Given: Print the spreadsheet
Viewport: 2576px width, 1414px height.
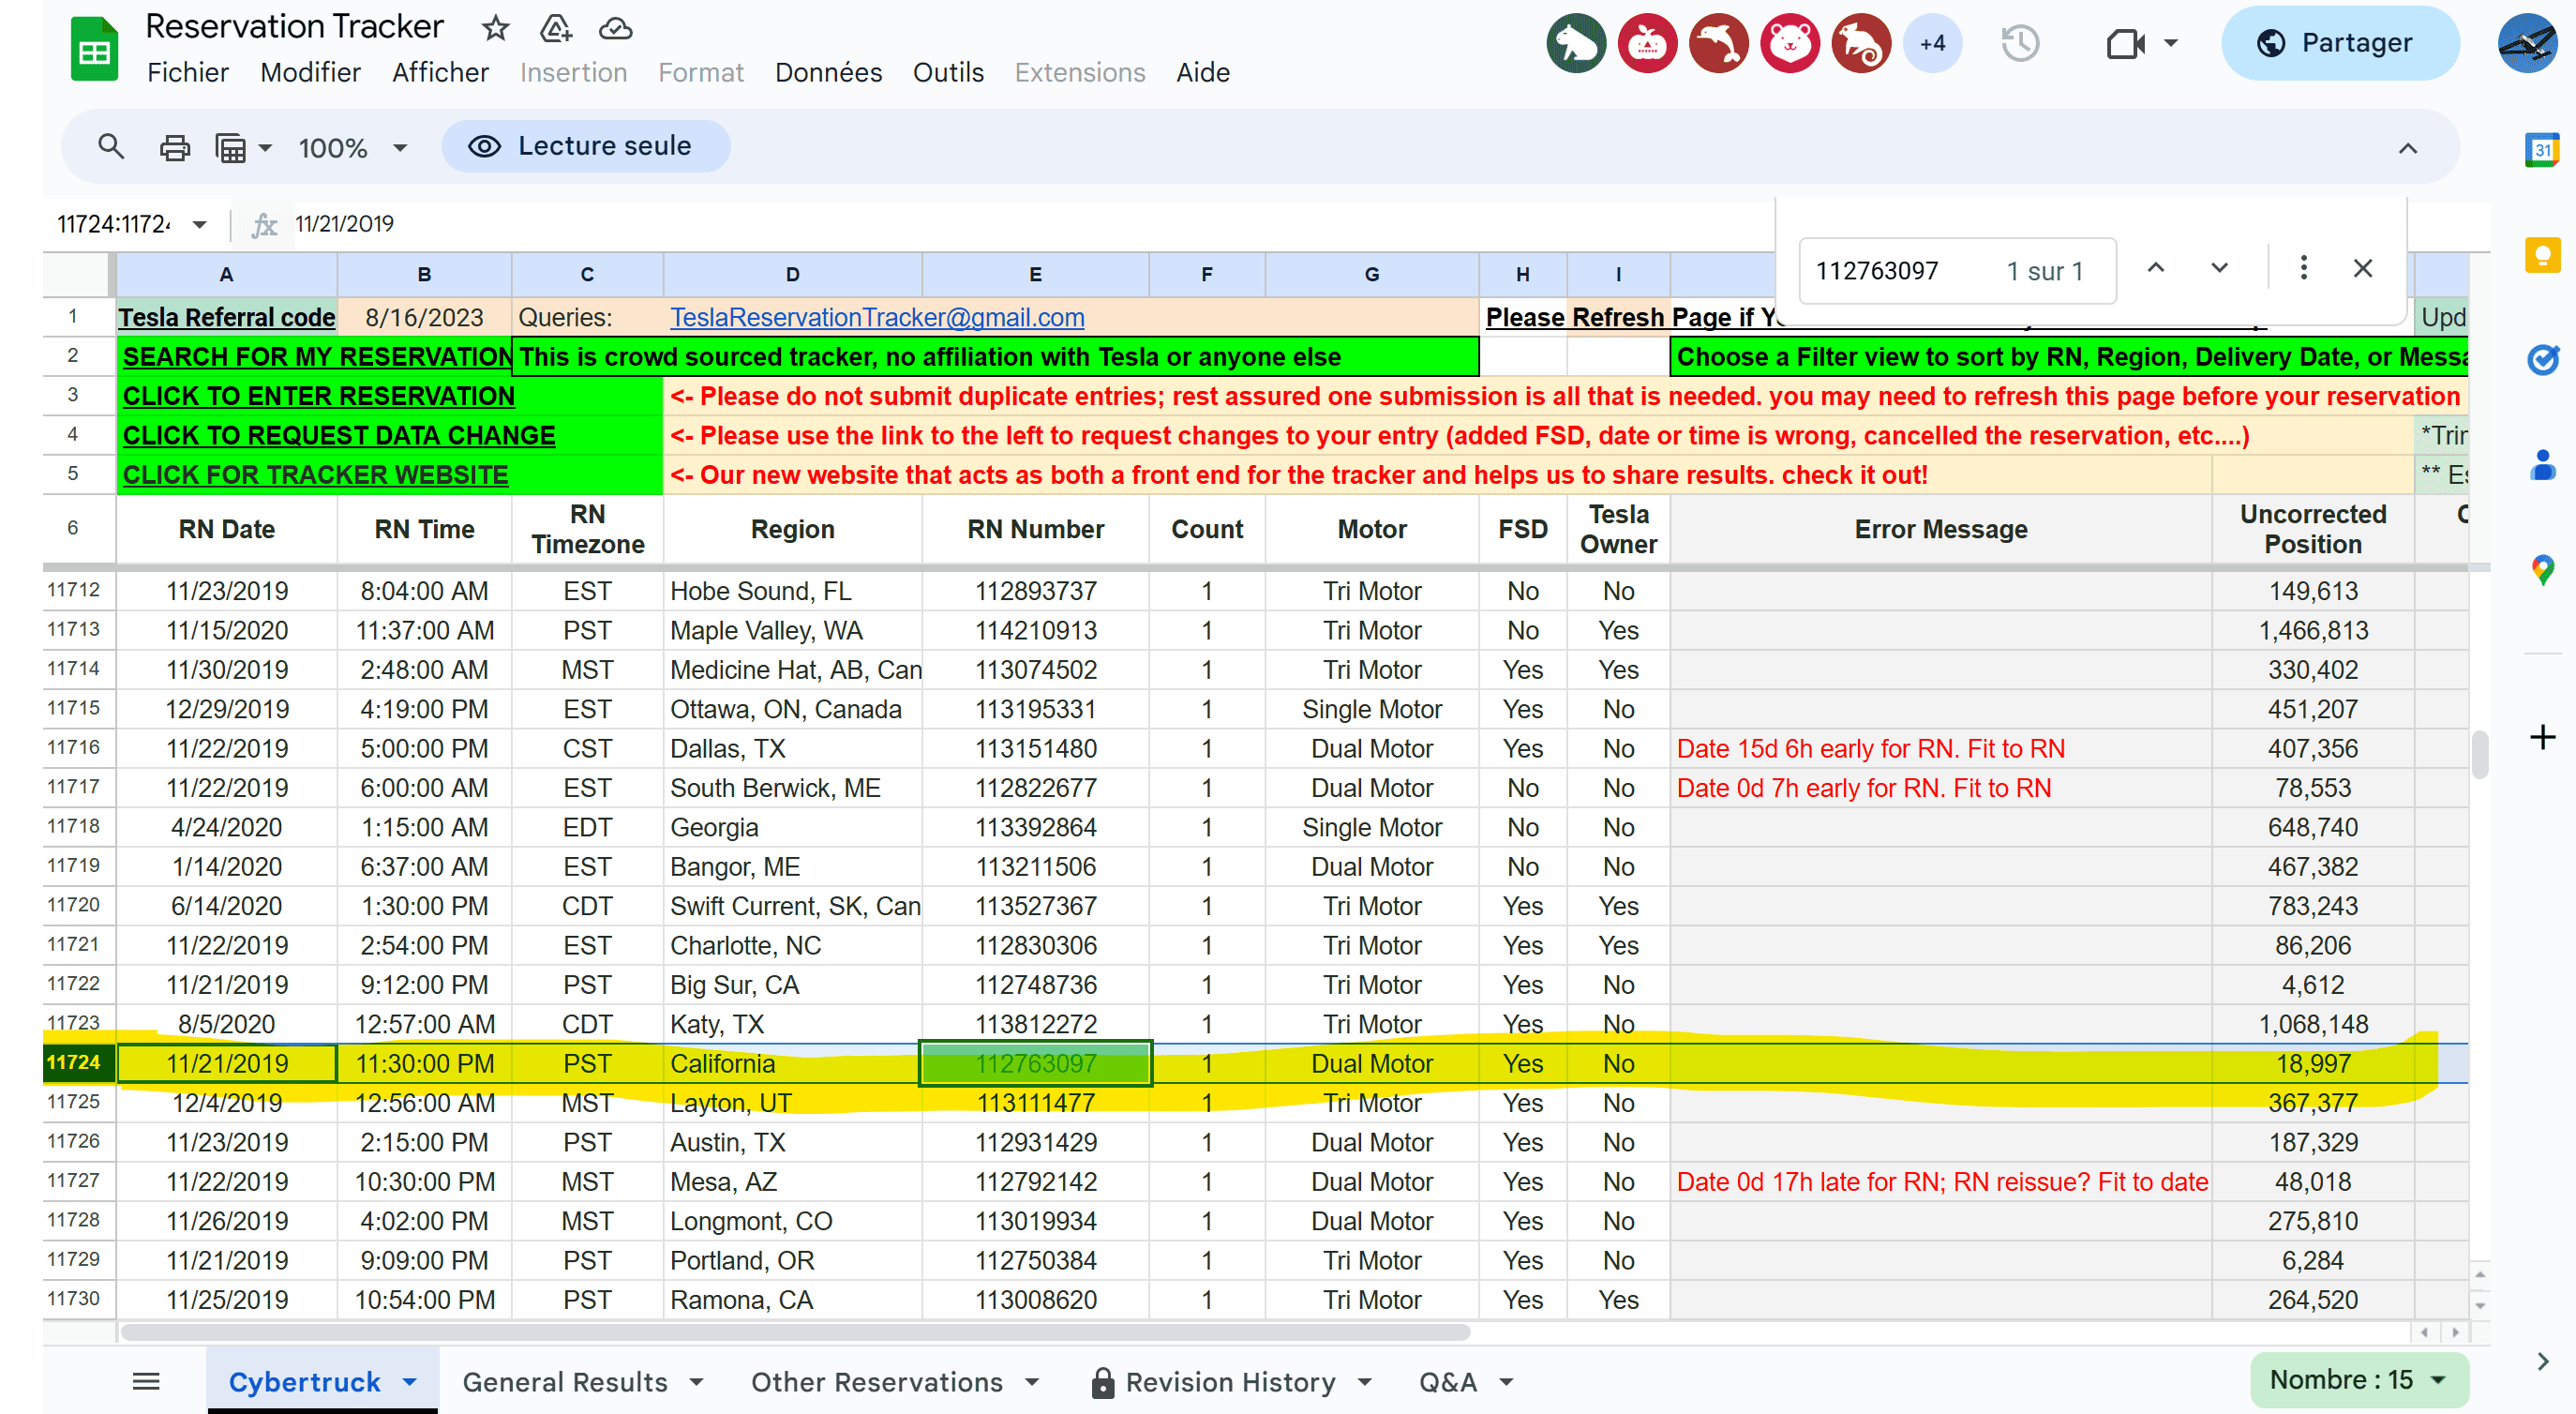Looking at the screenshot, I should click(174, 148).
